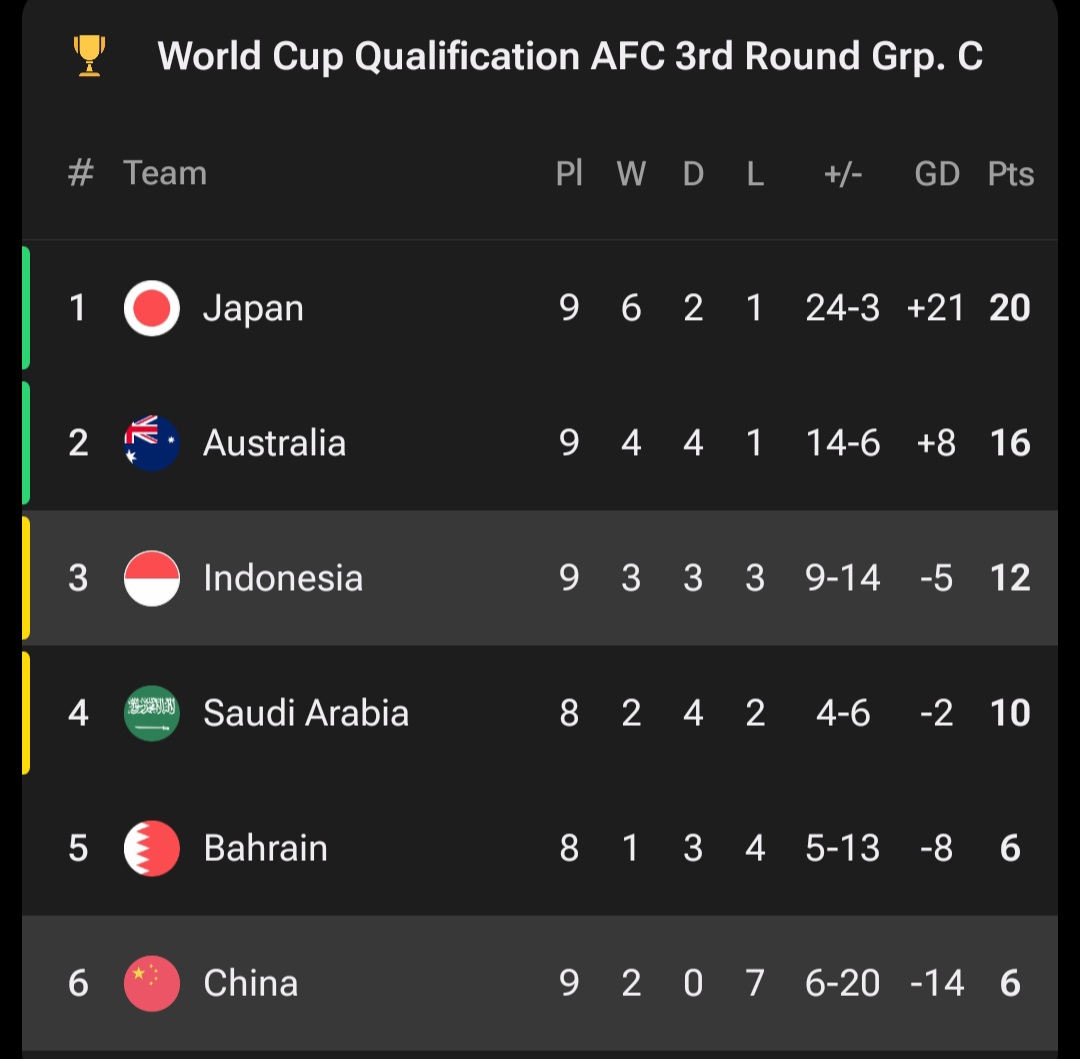1080x1059 pixels.
Task: Sort table by Pts column header
Action: point(1010,174)
